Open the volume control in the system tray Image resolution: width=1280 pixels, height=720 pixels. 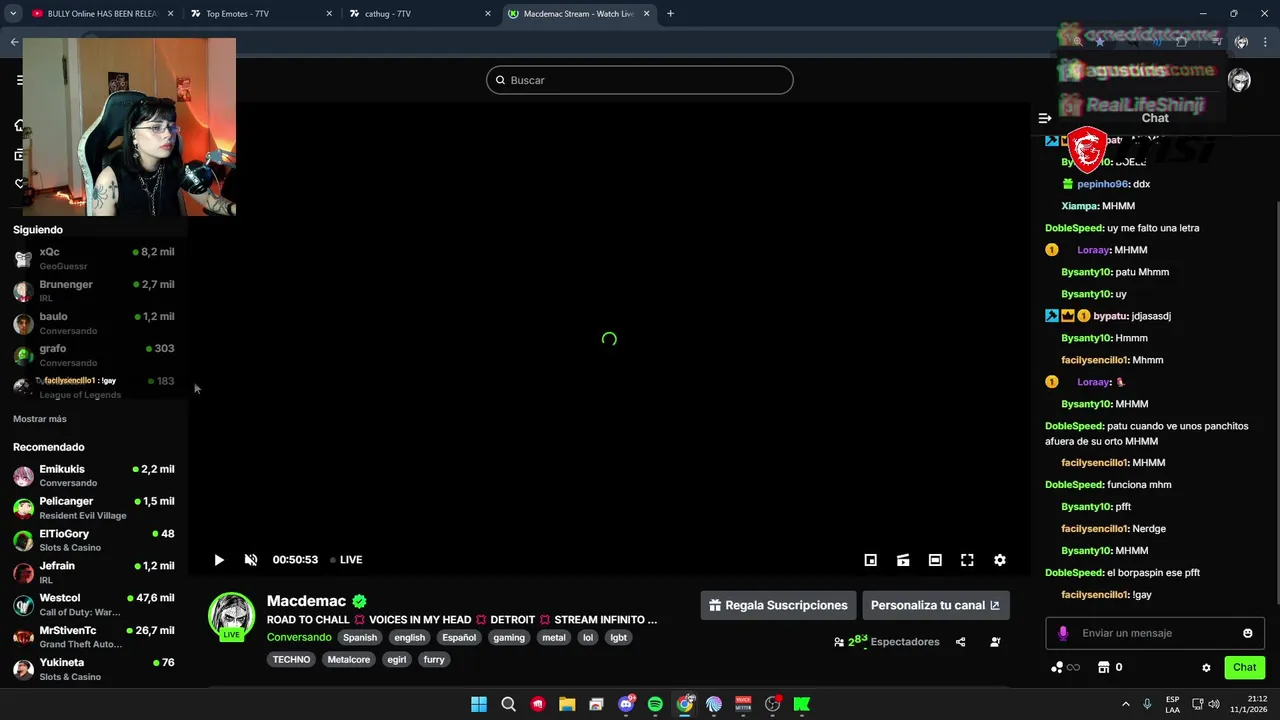(1214, 704)
